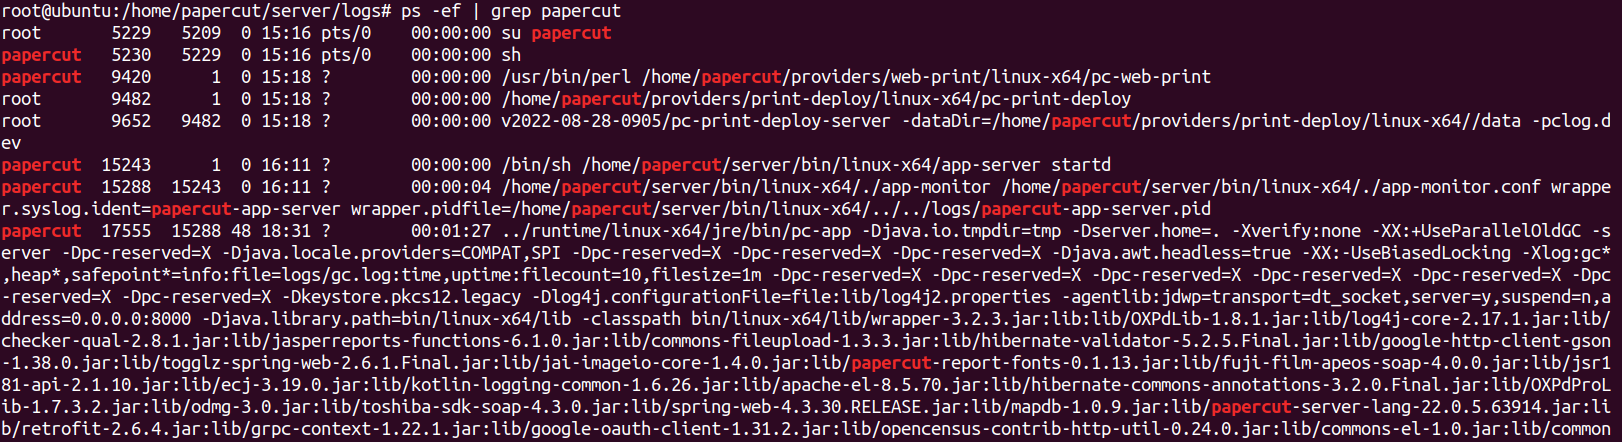Click the '-Djava.io.tmpdir=tmp' option
Image resolution: width=1622 pixels, height=442 pixels.
click(x=961, y=231)
